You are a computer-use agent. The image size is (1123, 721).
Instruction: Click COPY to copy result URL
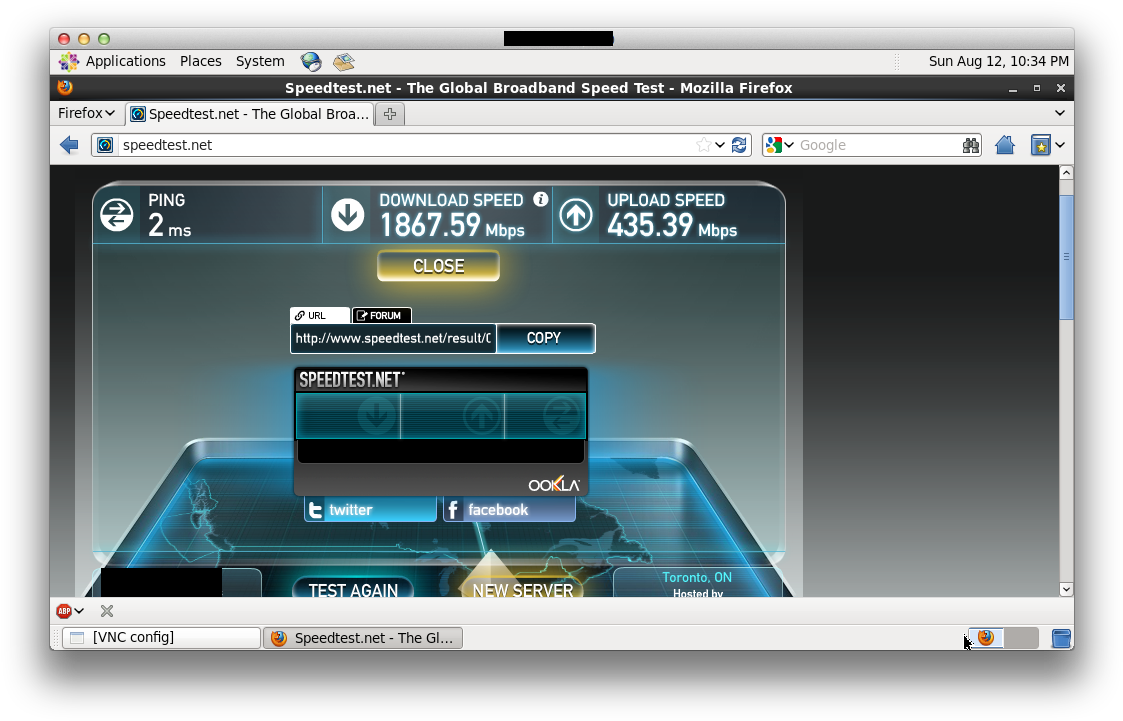coord(544,338)
